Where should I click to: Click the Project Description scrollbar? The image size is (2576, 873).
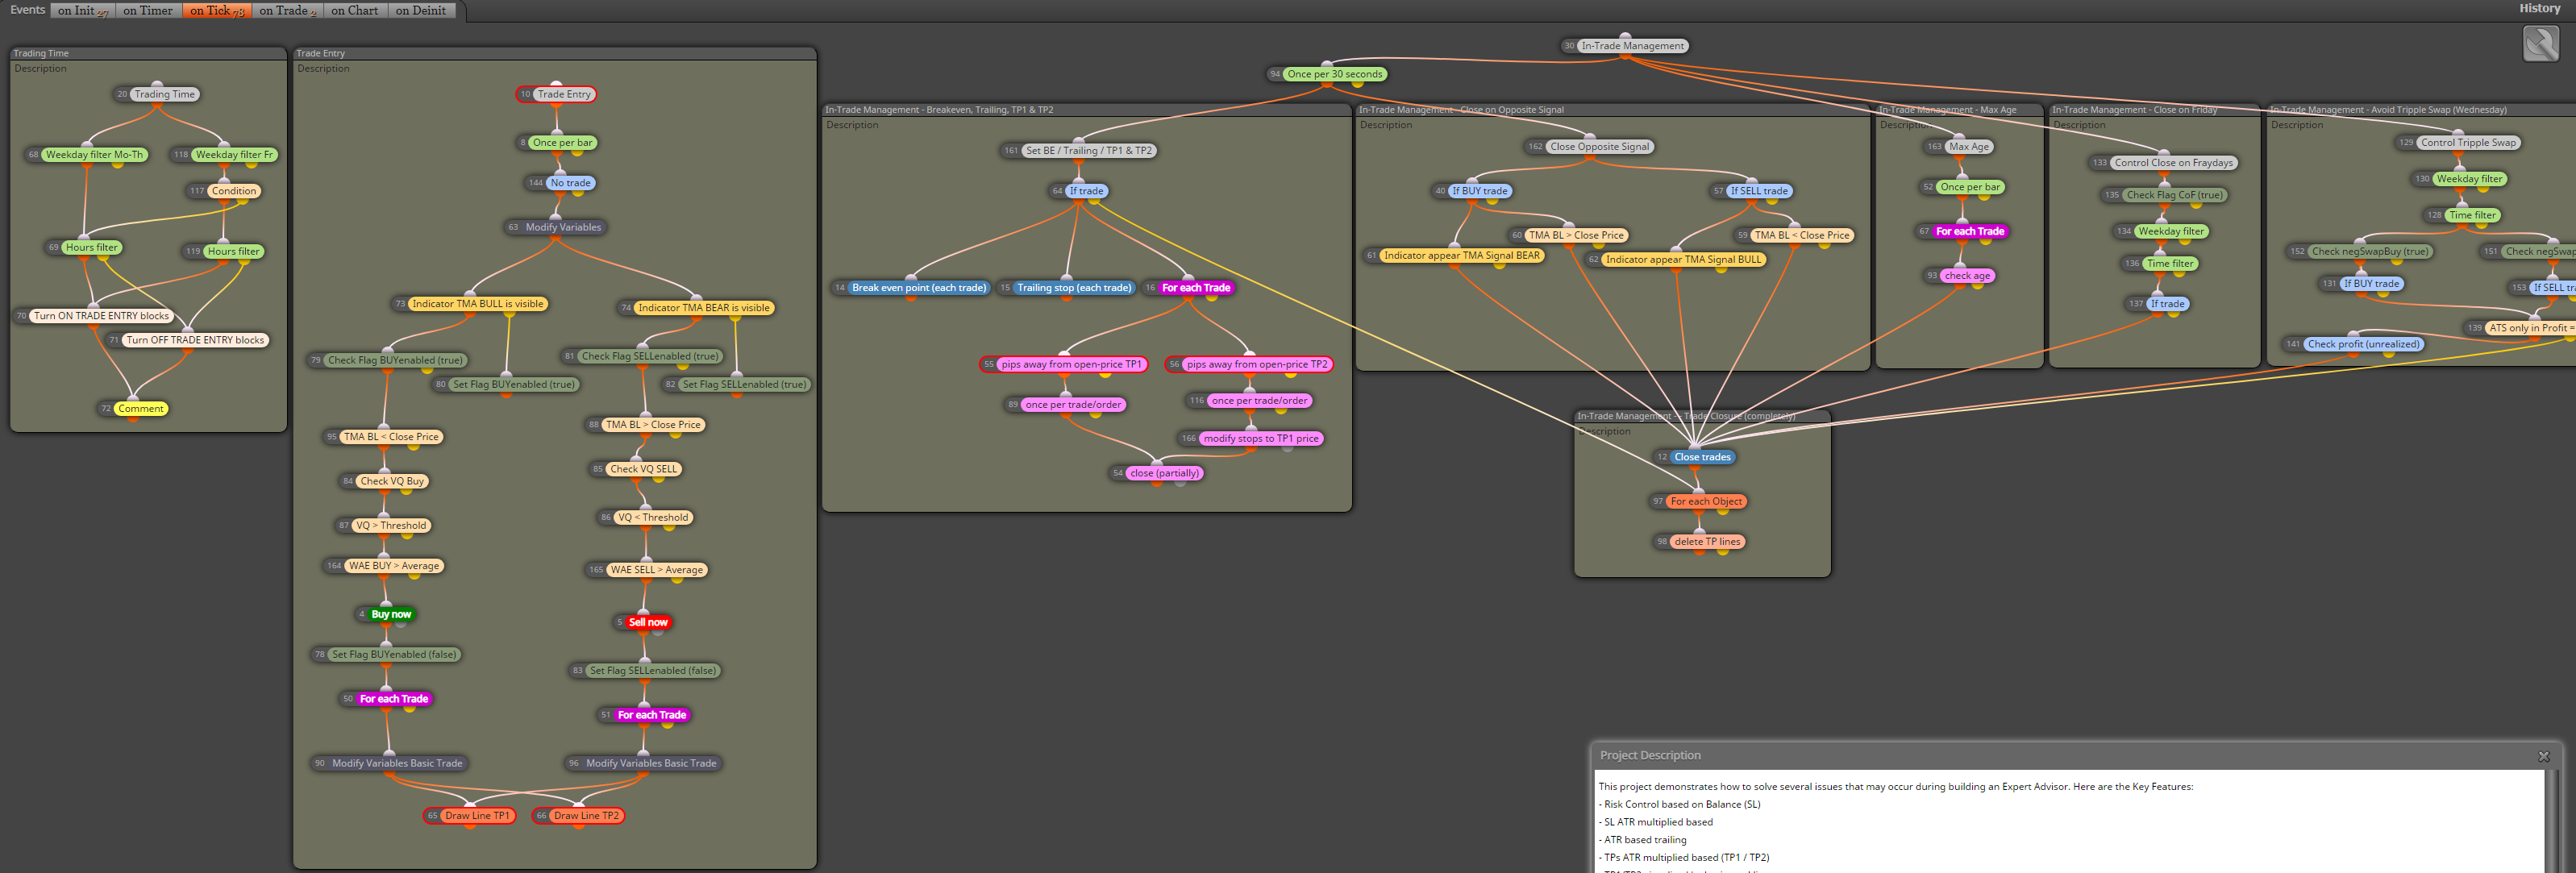2551,821
